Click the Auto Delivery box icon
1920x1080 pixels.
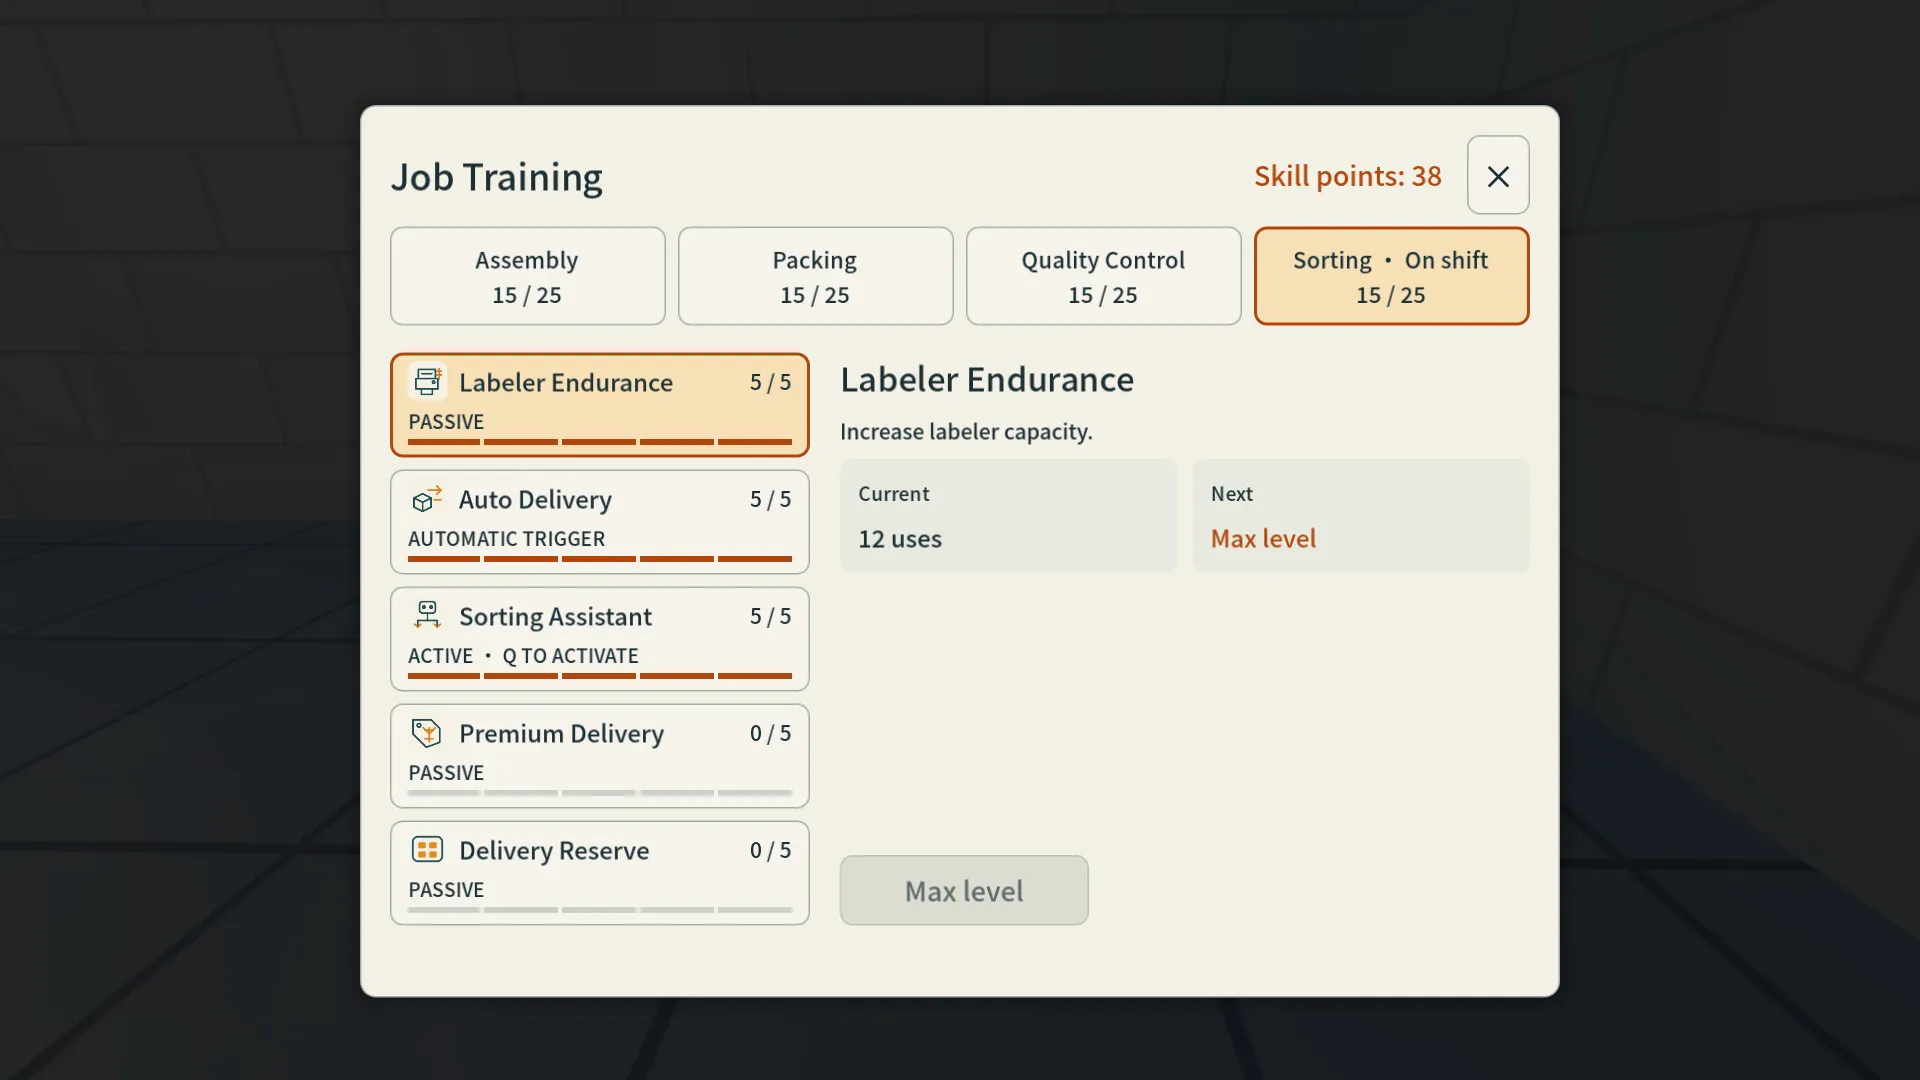[x=427, y=498]
